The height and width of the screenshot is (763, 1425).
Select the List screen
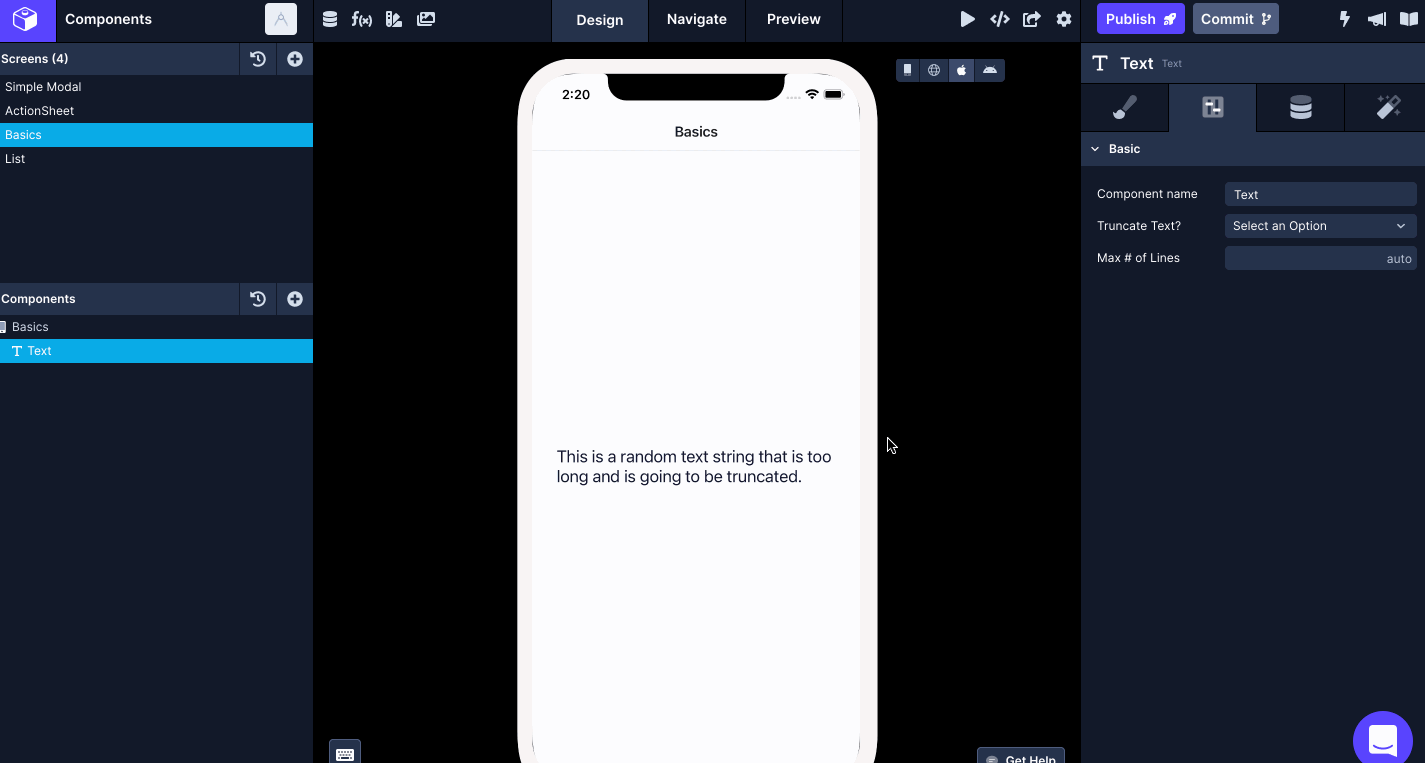pyautogui.click(x=156, y=159)
